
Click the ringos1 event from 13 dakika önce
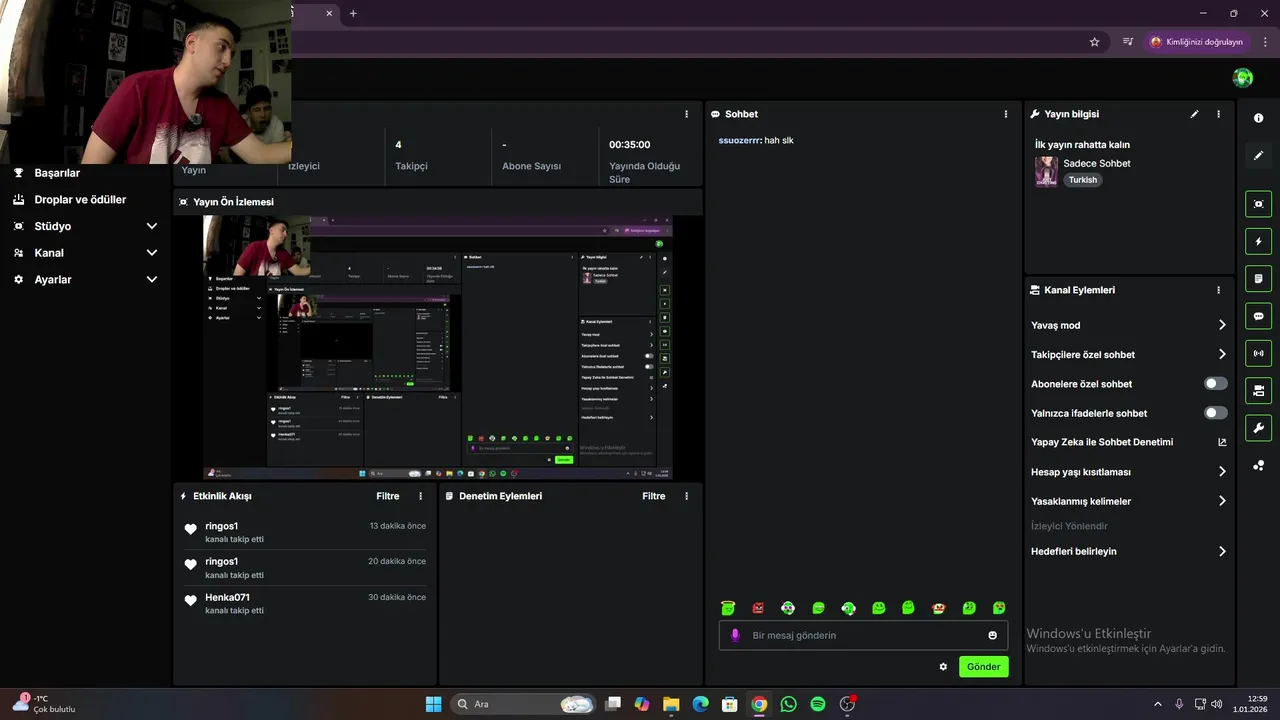(x=305, y=532)
